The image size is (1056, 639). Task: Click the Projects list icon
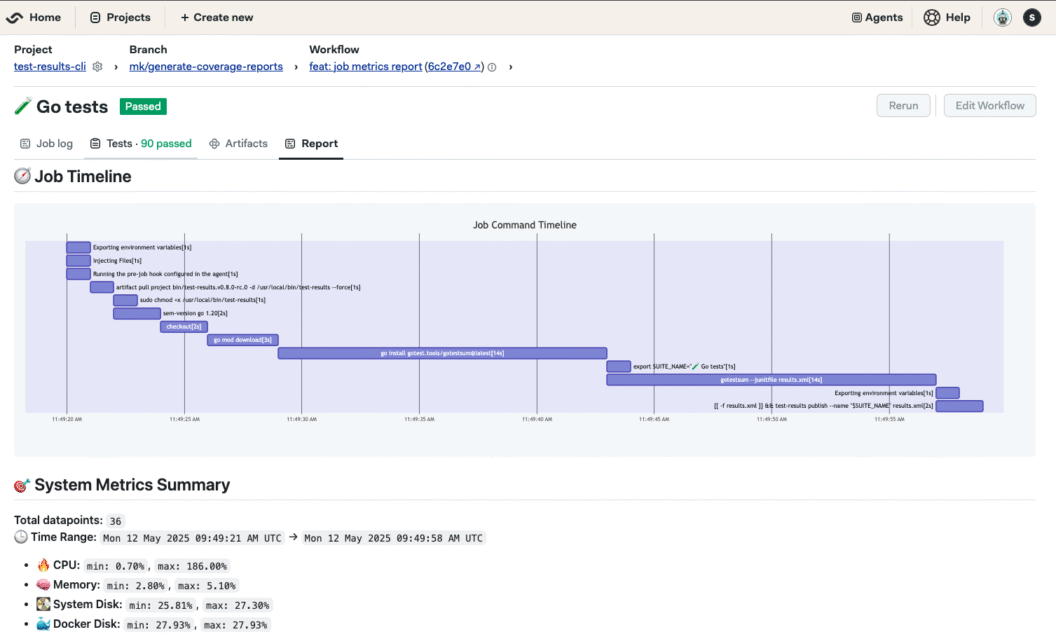point(95,18)
